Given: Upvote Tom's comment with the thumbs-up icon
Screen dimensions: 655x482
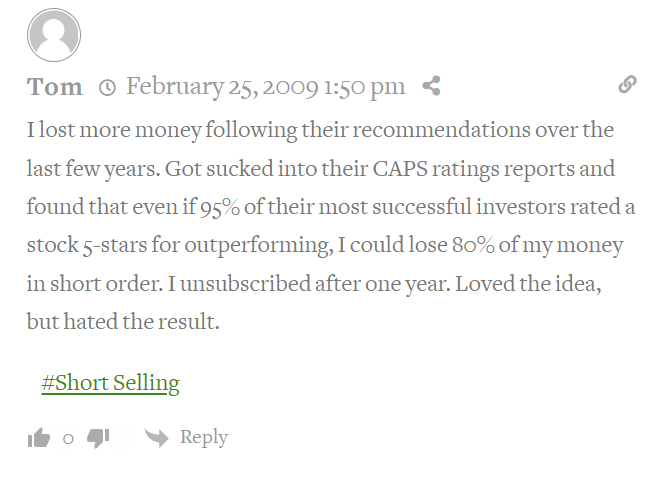Looking at the screenshot, I should point(39,438).
